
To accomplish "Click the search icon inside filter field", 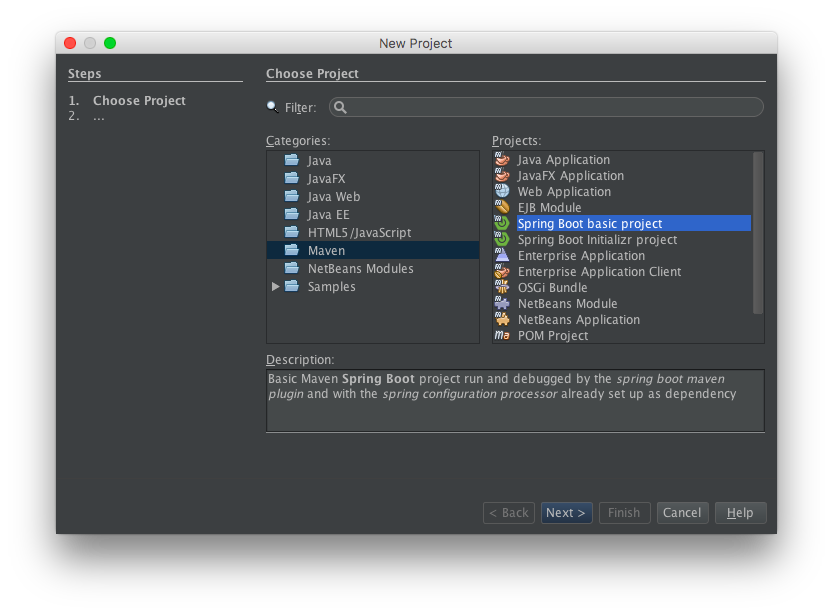I will (341, 107).
